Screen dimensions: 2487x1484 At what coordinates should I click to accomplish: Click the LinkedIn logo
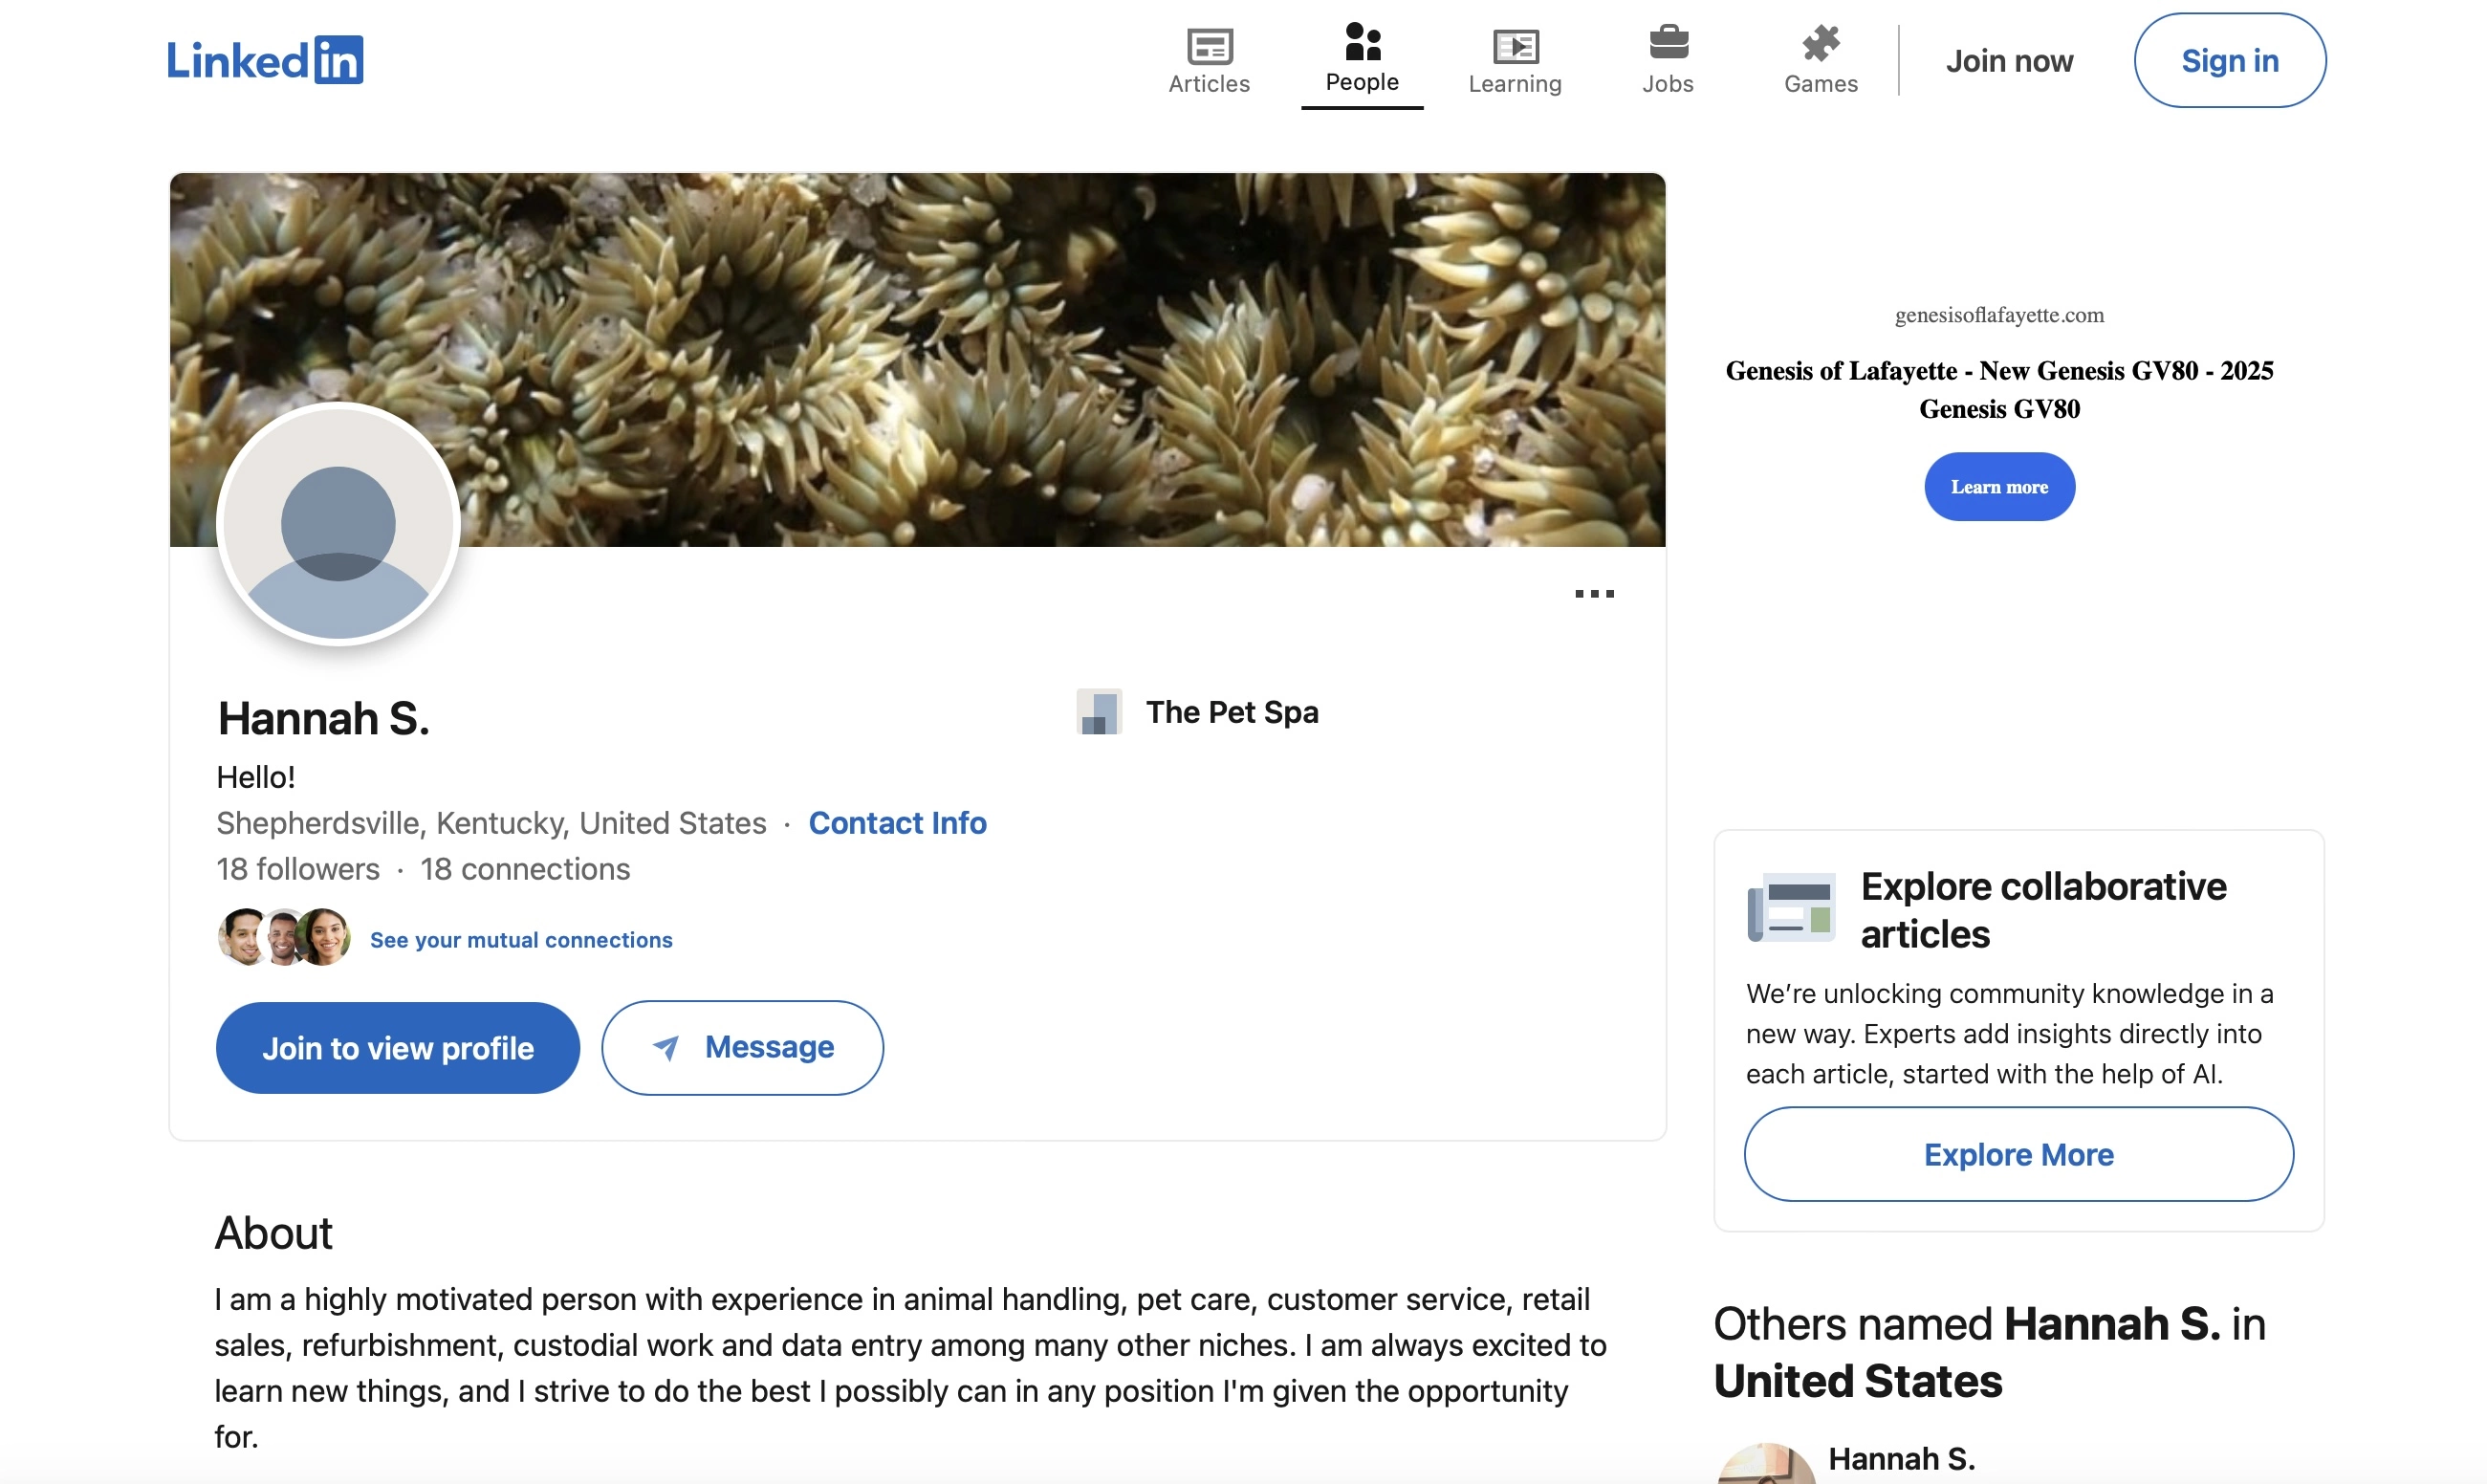(x=264, y=60)
